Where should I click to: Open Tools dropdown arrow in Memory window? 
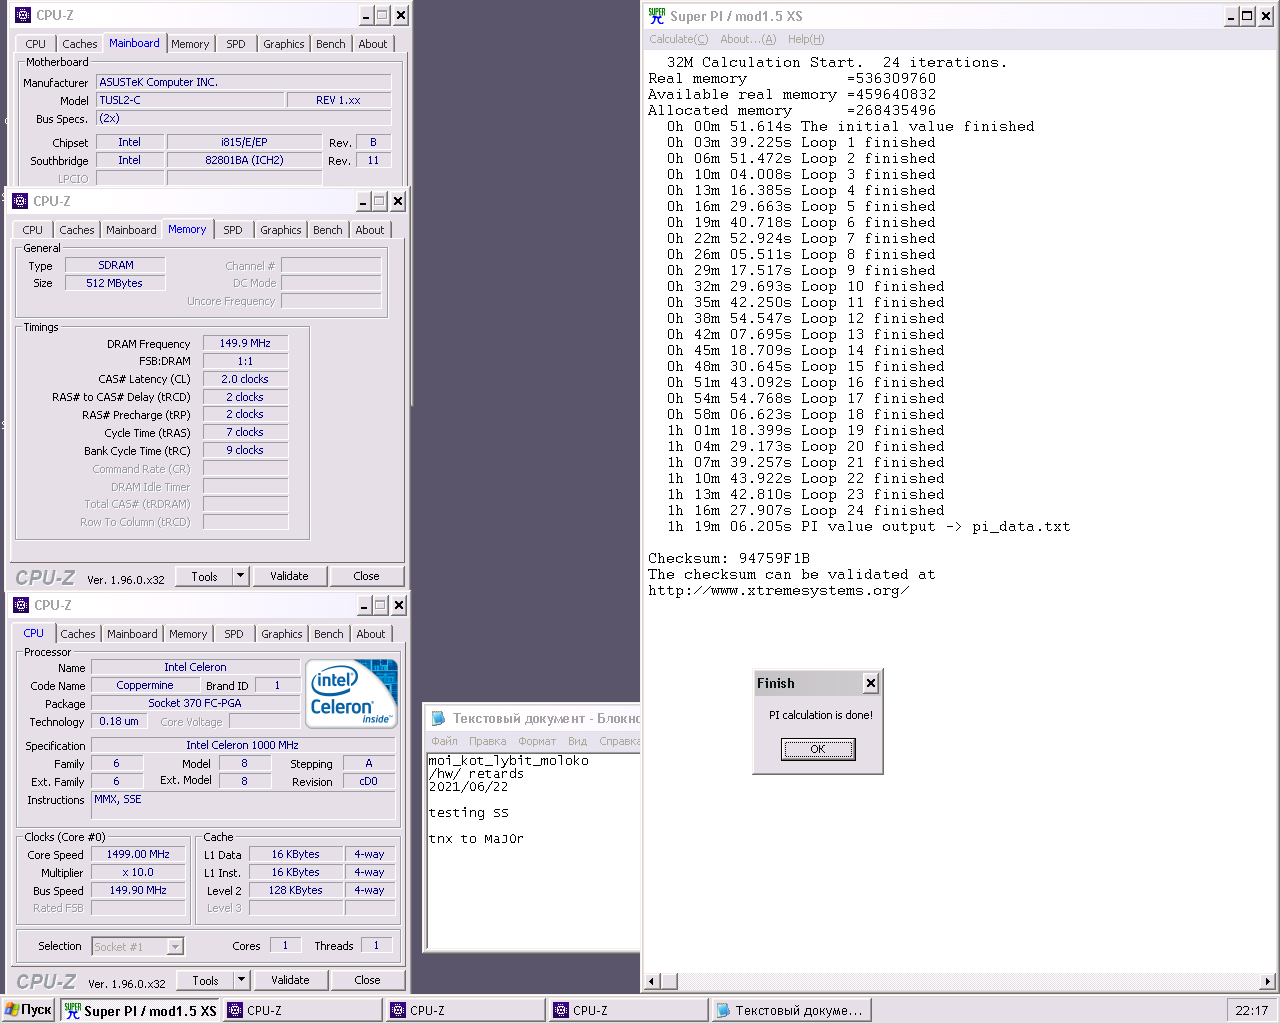240,576
